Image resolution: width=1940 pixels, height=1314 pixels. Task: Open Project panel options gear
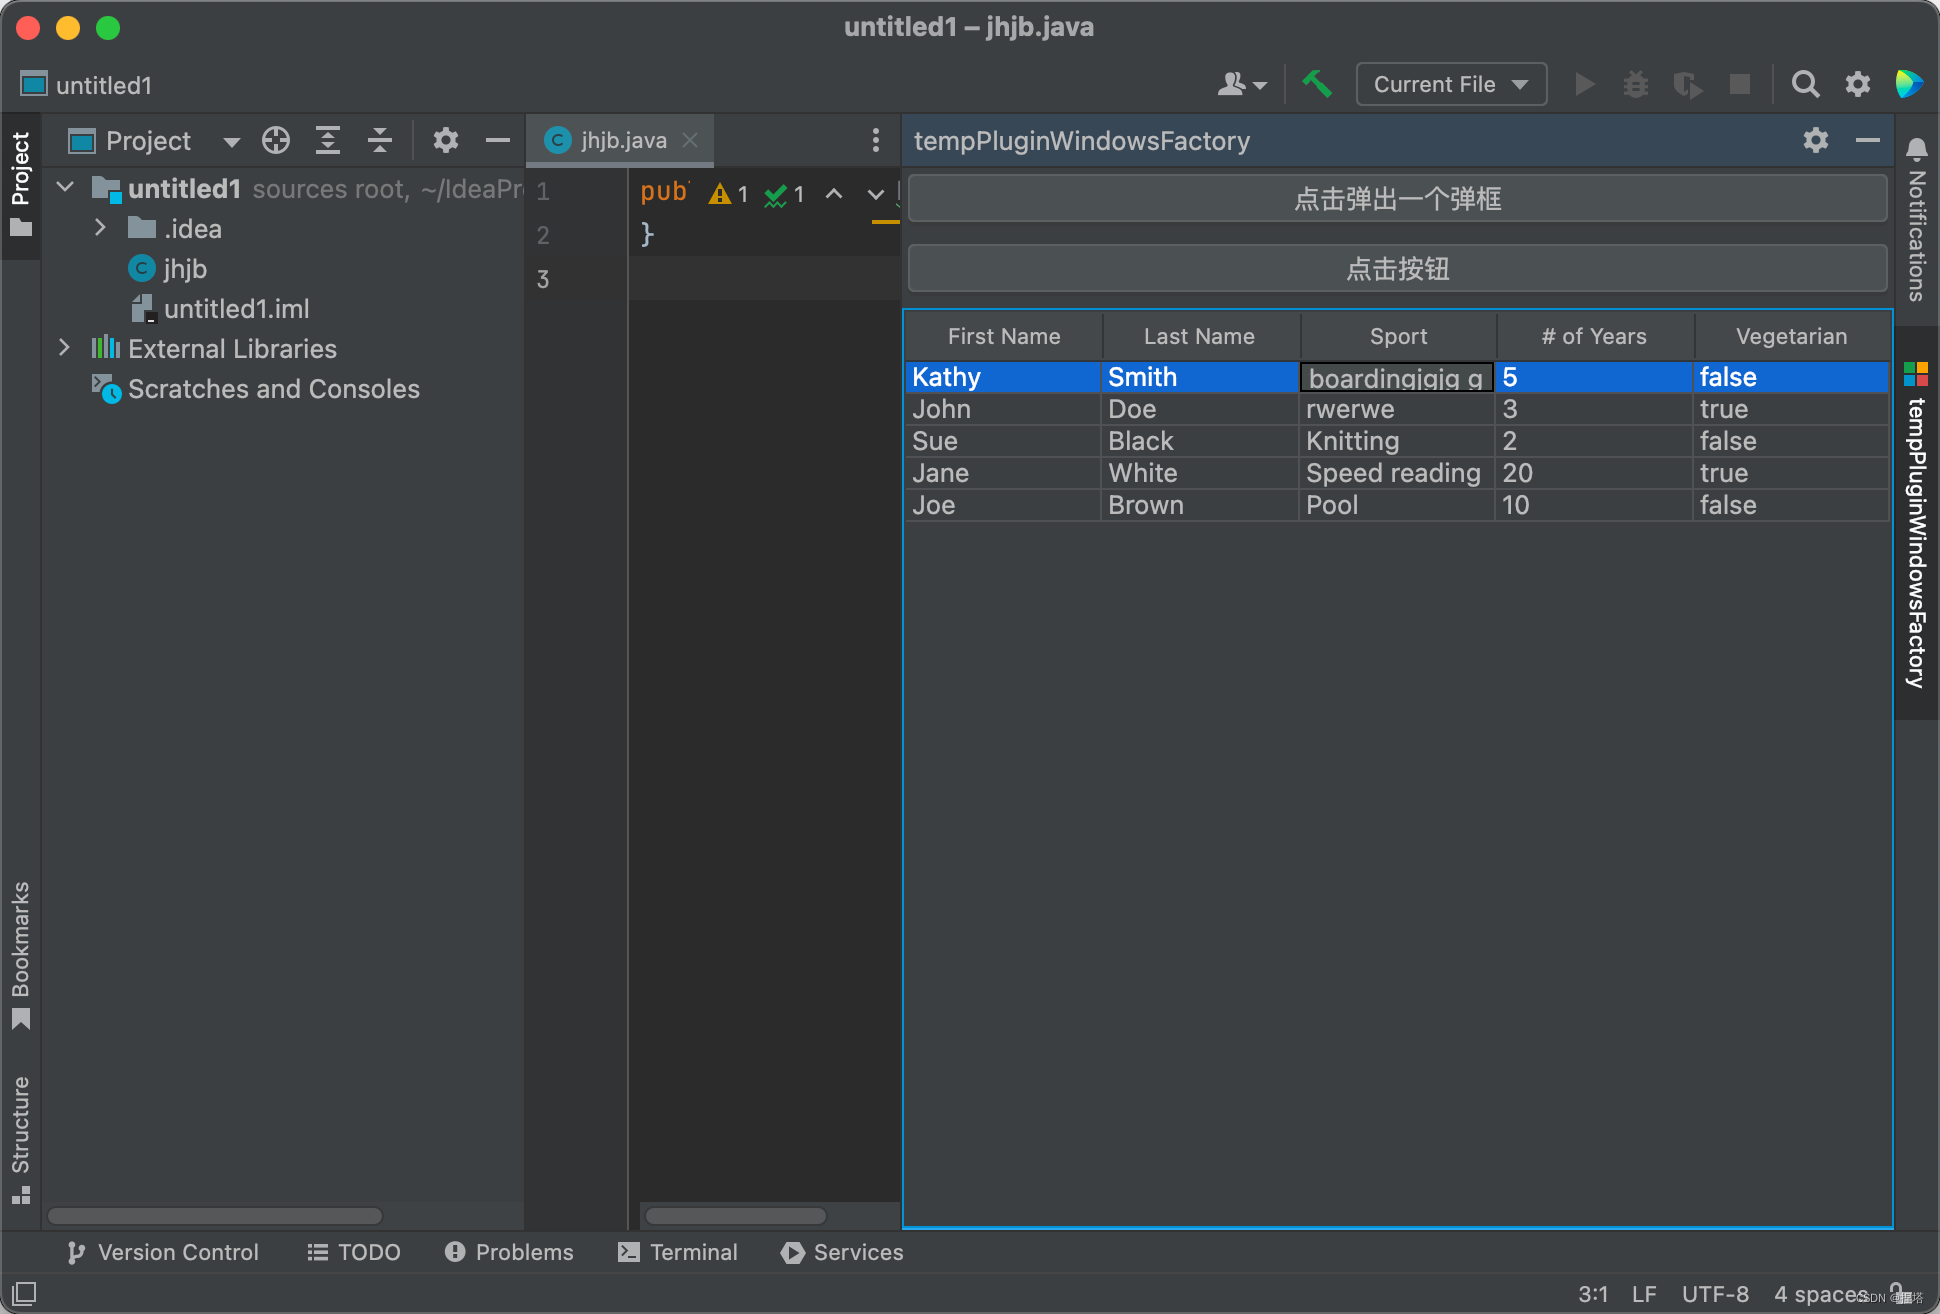click(x=446, y=140)
